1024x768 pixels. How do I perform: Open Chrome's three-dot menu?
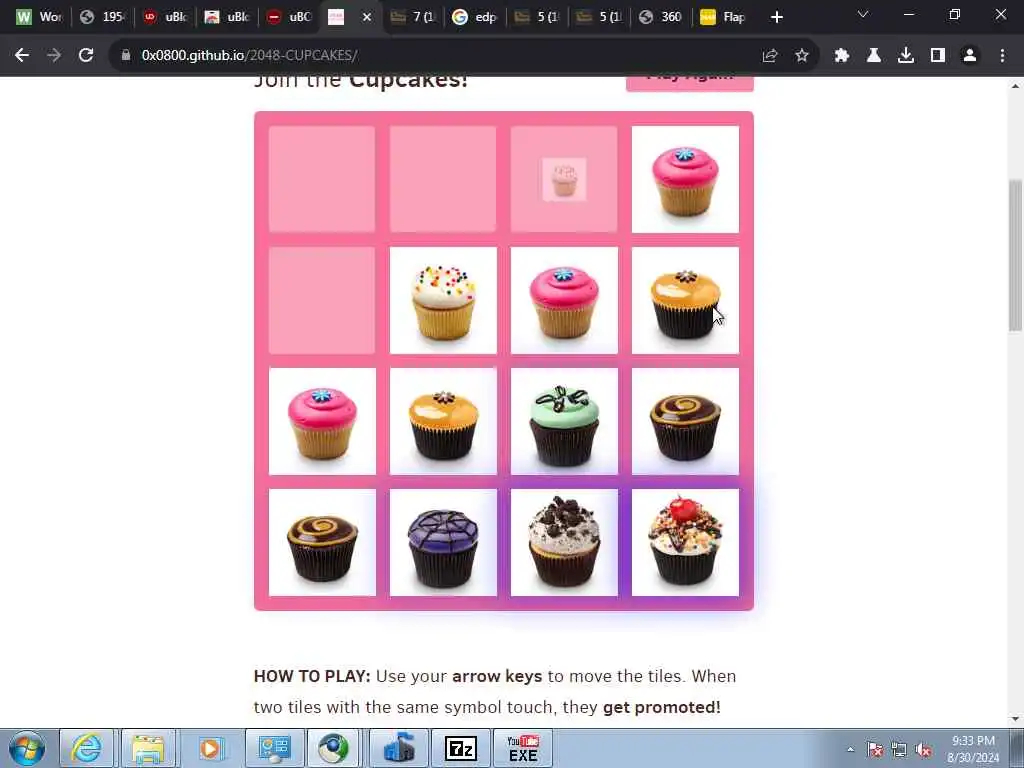pyautogui.click(x=1002, y=56)
